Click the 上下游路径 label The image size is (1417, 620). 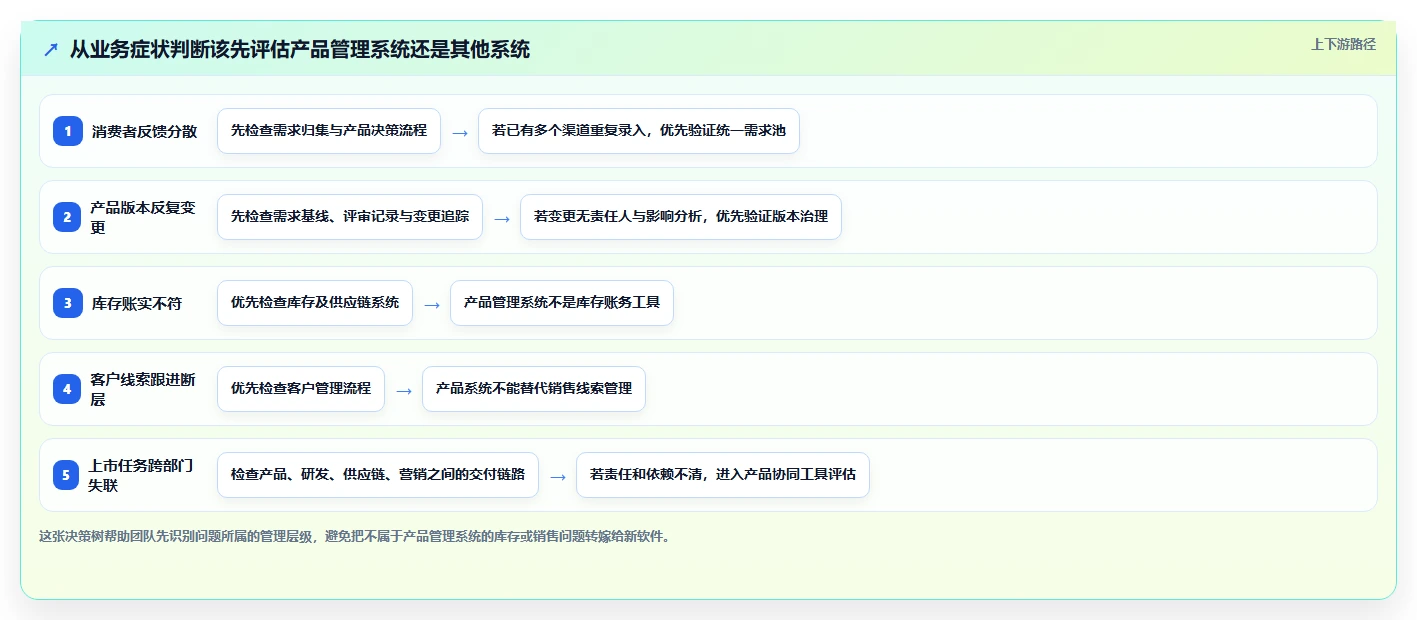coord(1343,44)
